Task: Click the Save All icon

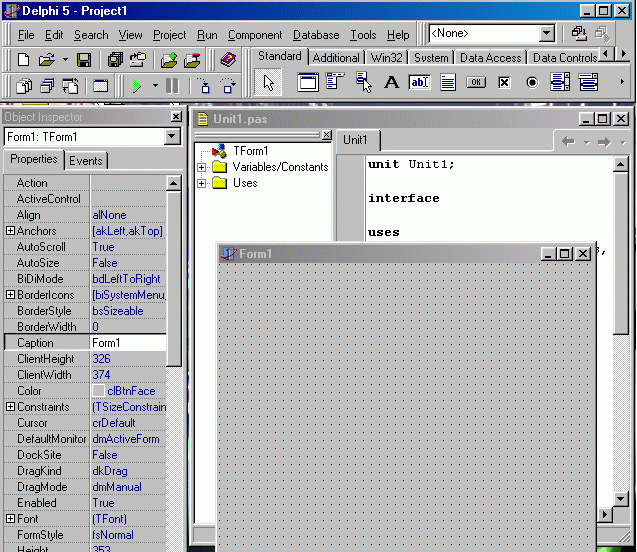Action: coord(115,60)
